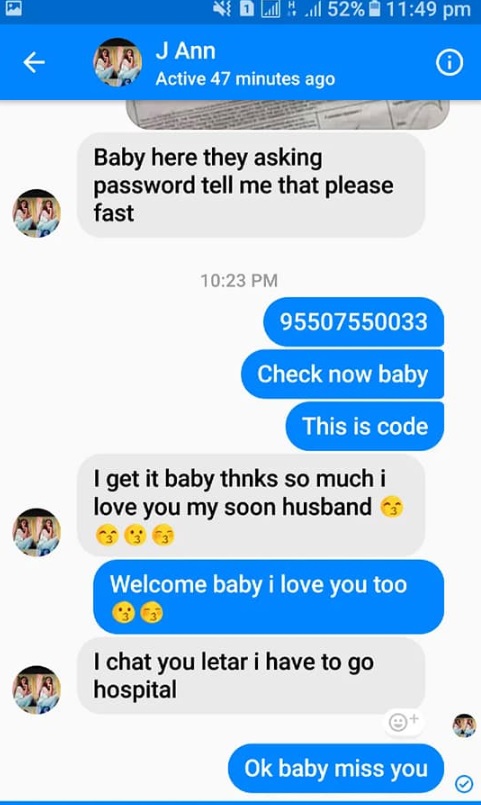Open conversation info icon

[x=449, y=63]
